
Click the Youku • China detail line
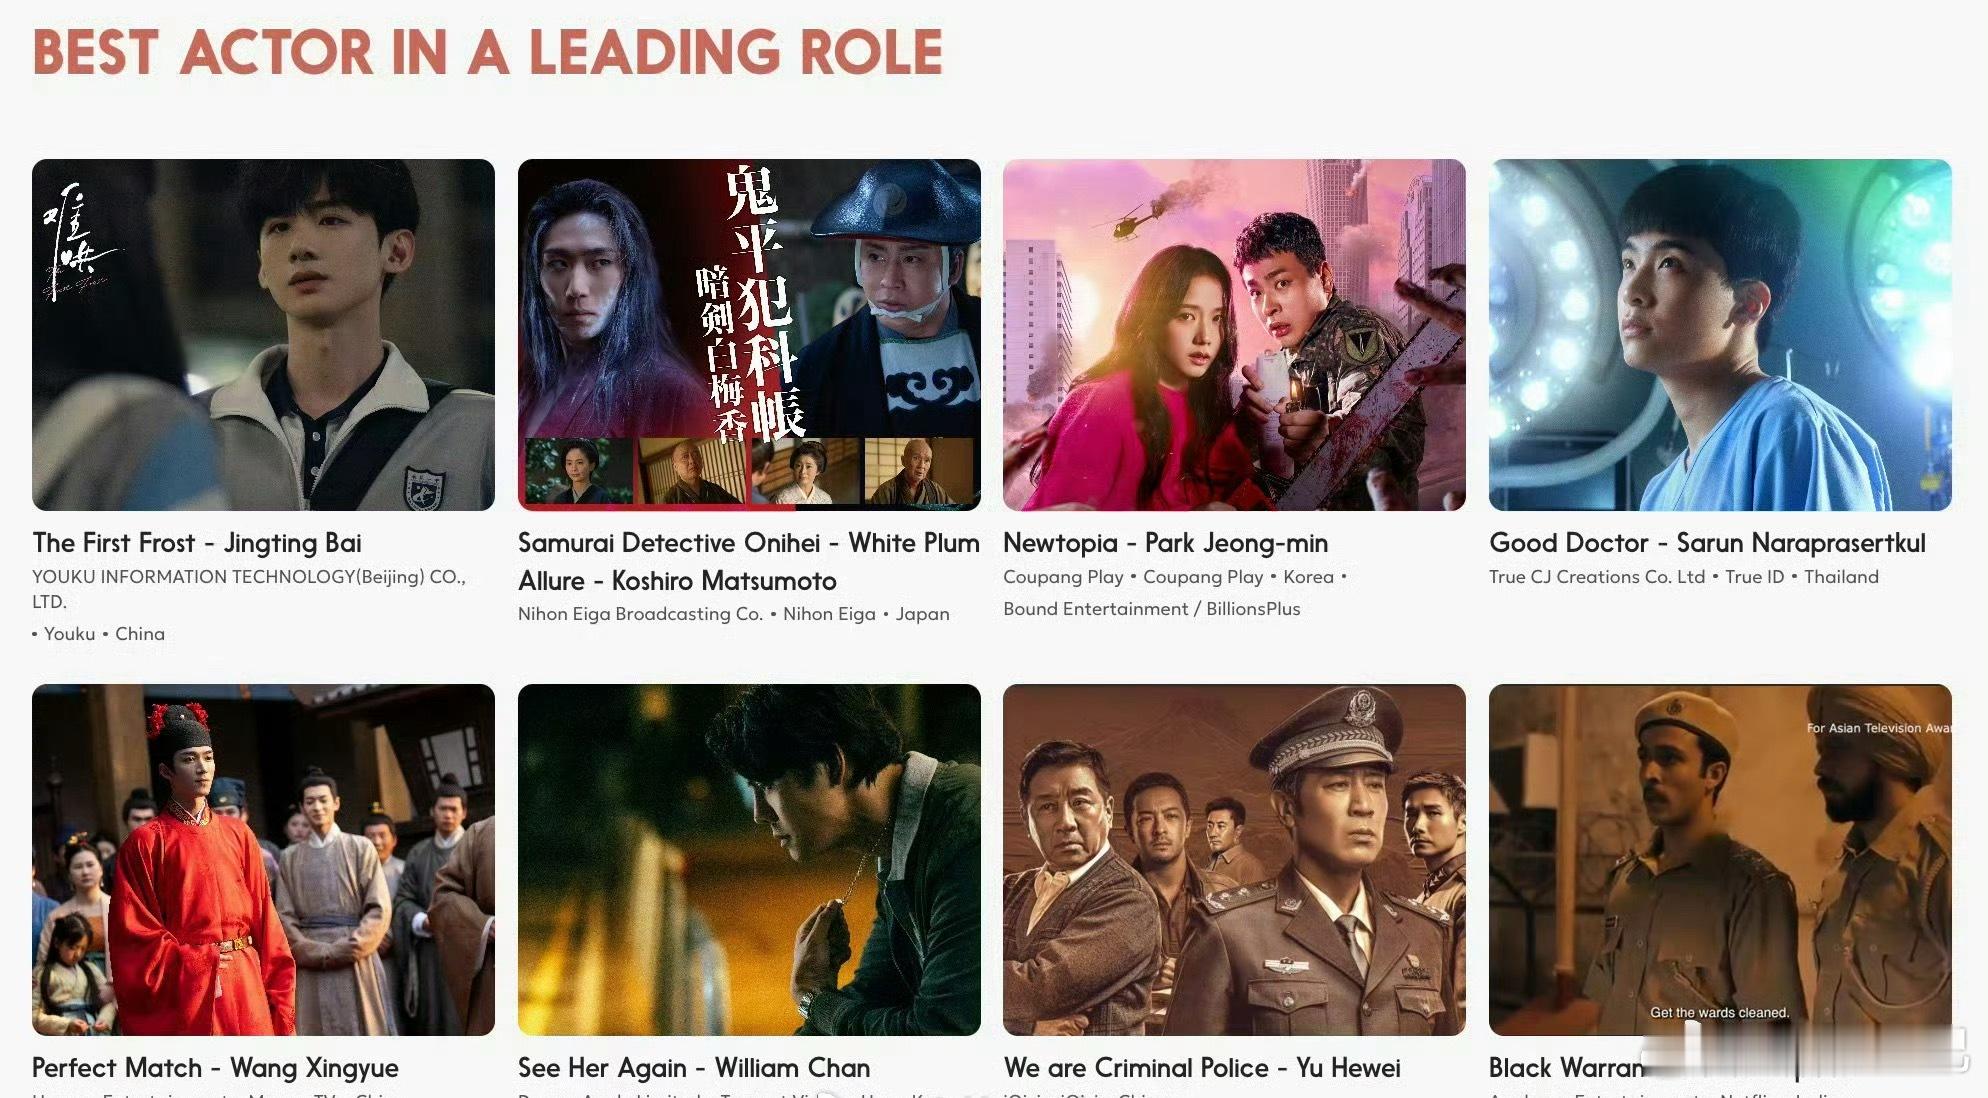(98, 634)
